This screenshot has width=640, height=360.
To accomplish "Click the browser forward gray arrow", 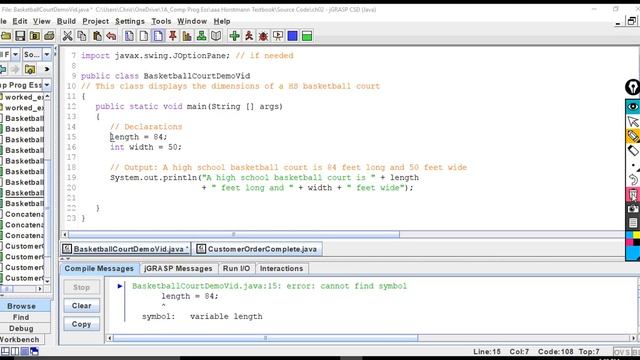I will click(x=15, y=69).
